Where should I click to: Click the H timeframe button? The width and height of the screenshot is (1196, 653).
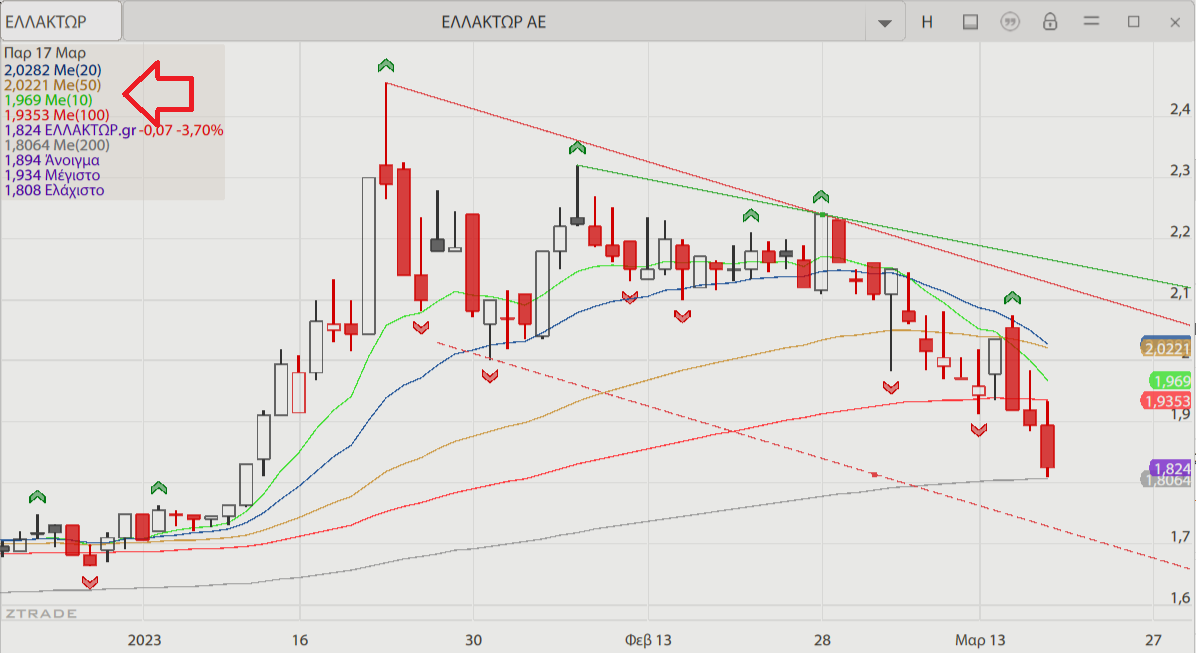coord(927,22)
